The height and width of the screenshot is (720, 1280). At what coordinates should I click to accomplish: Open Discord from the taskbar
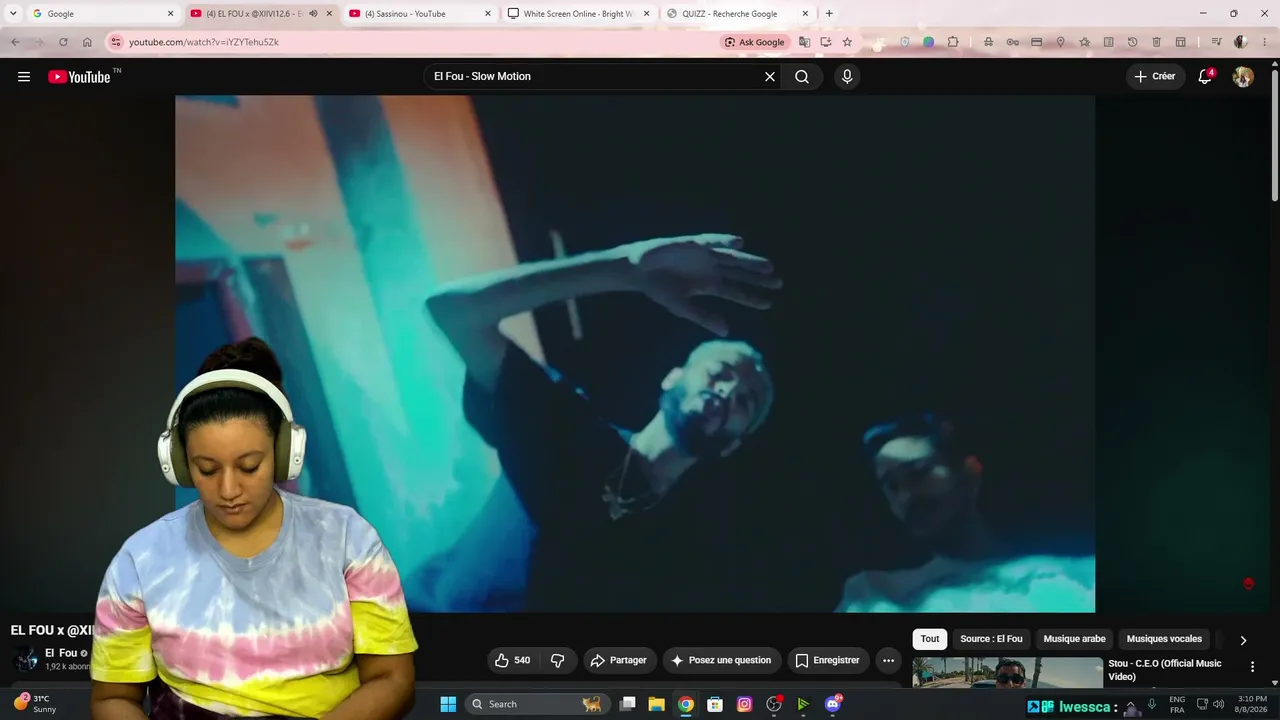pos(833,704)
